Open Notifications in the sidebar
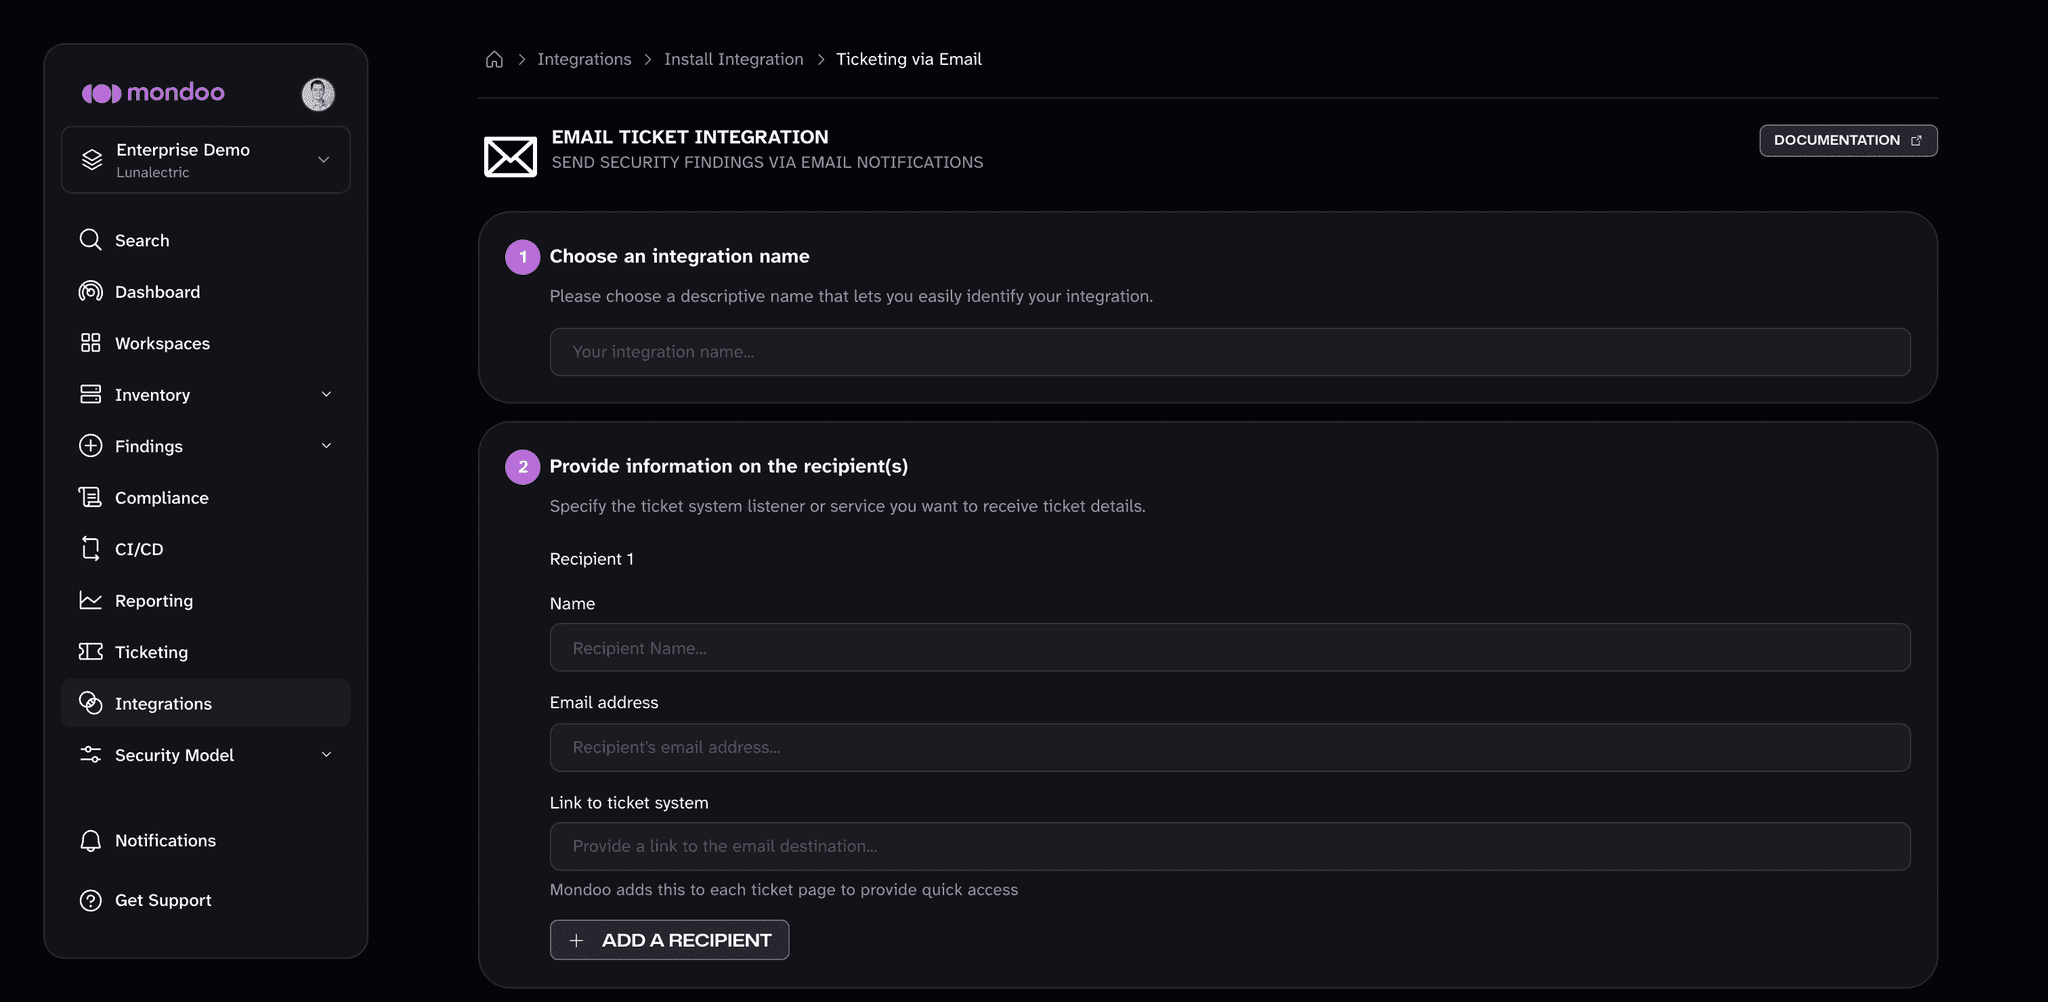2048x1002 pixels. (206, 841)
